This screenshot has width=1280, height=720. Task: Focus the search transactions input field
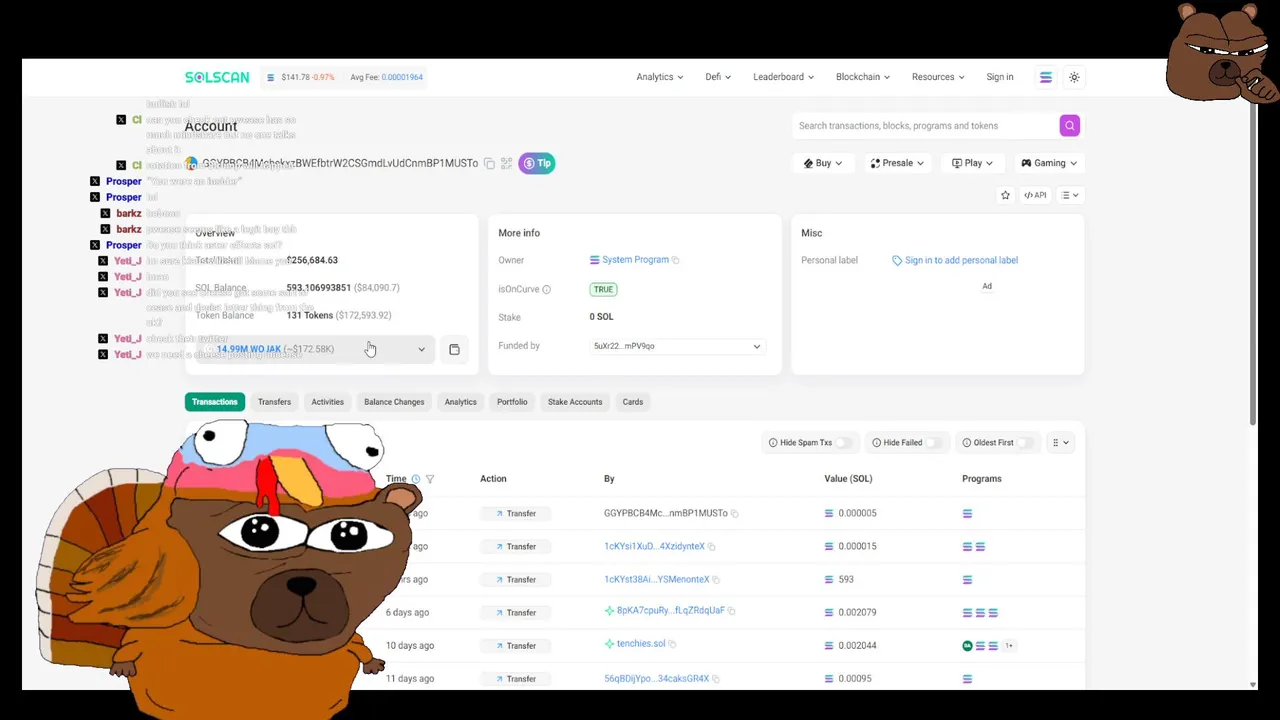point(925,126)
